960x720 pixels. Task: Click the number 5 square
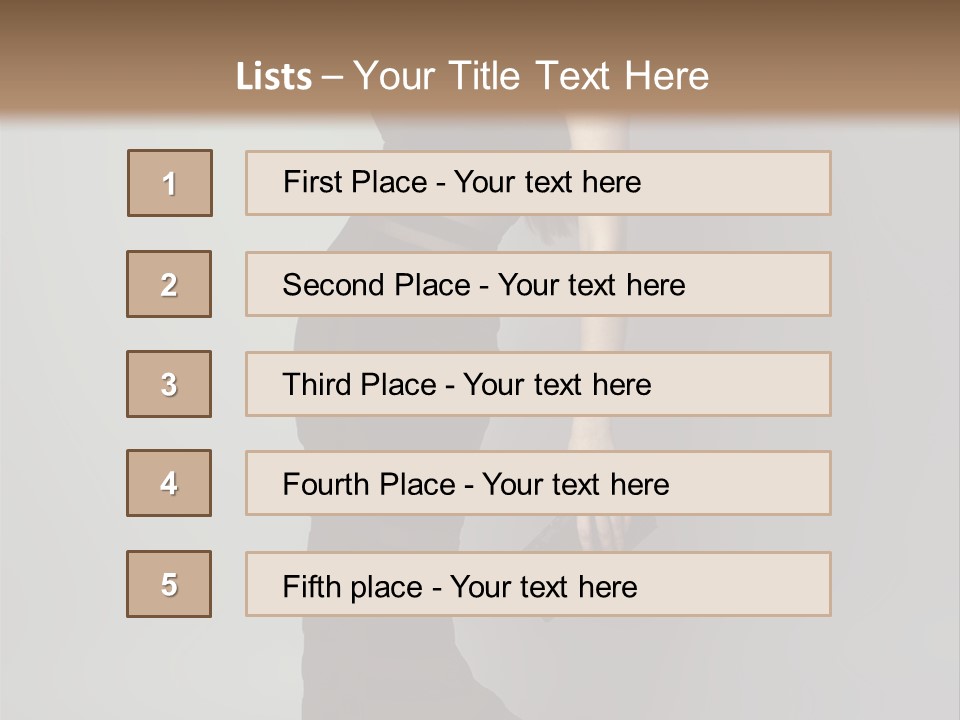(169, 584)
